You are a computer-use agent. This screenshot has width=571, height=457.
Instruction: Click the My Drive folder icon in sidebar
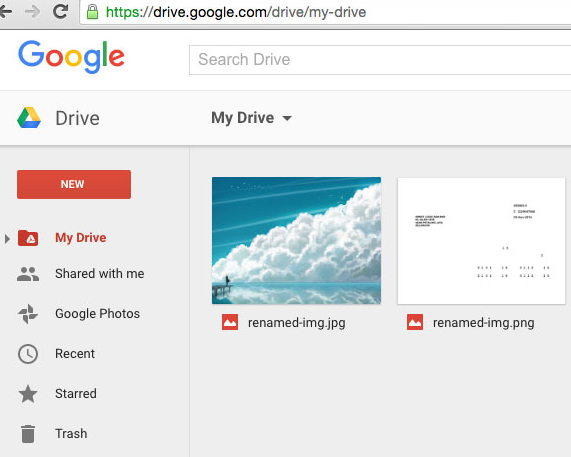pos(28,238)
